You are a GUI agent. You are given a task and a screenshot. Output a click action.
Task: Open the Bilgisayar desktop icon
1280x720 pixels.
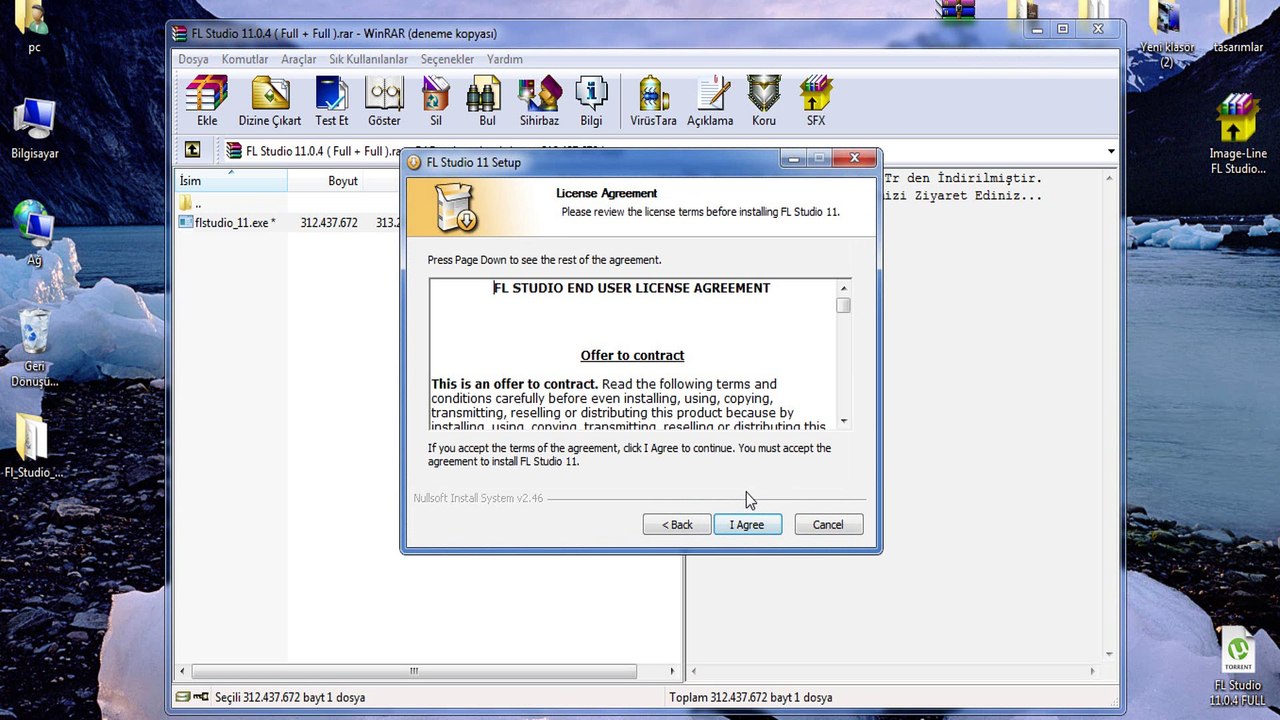click(x=35, y=130)
